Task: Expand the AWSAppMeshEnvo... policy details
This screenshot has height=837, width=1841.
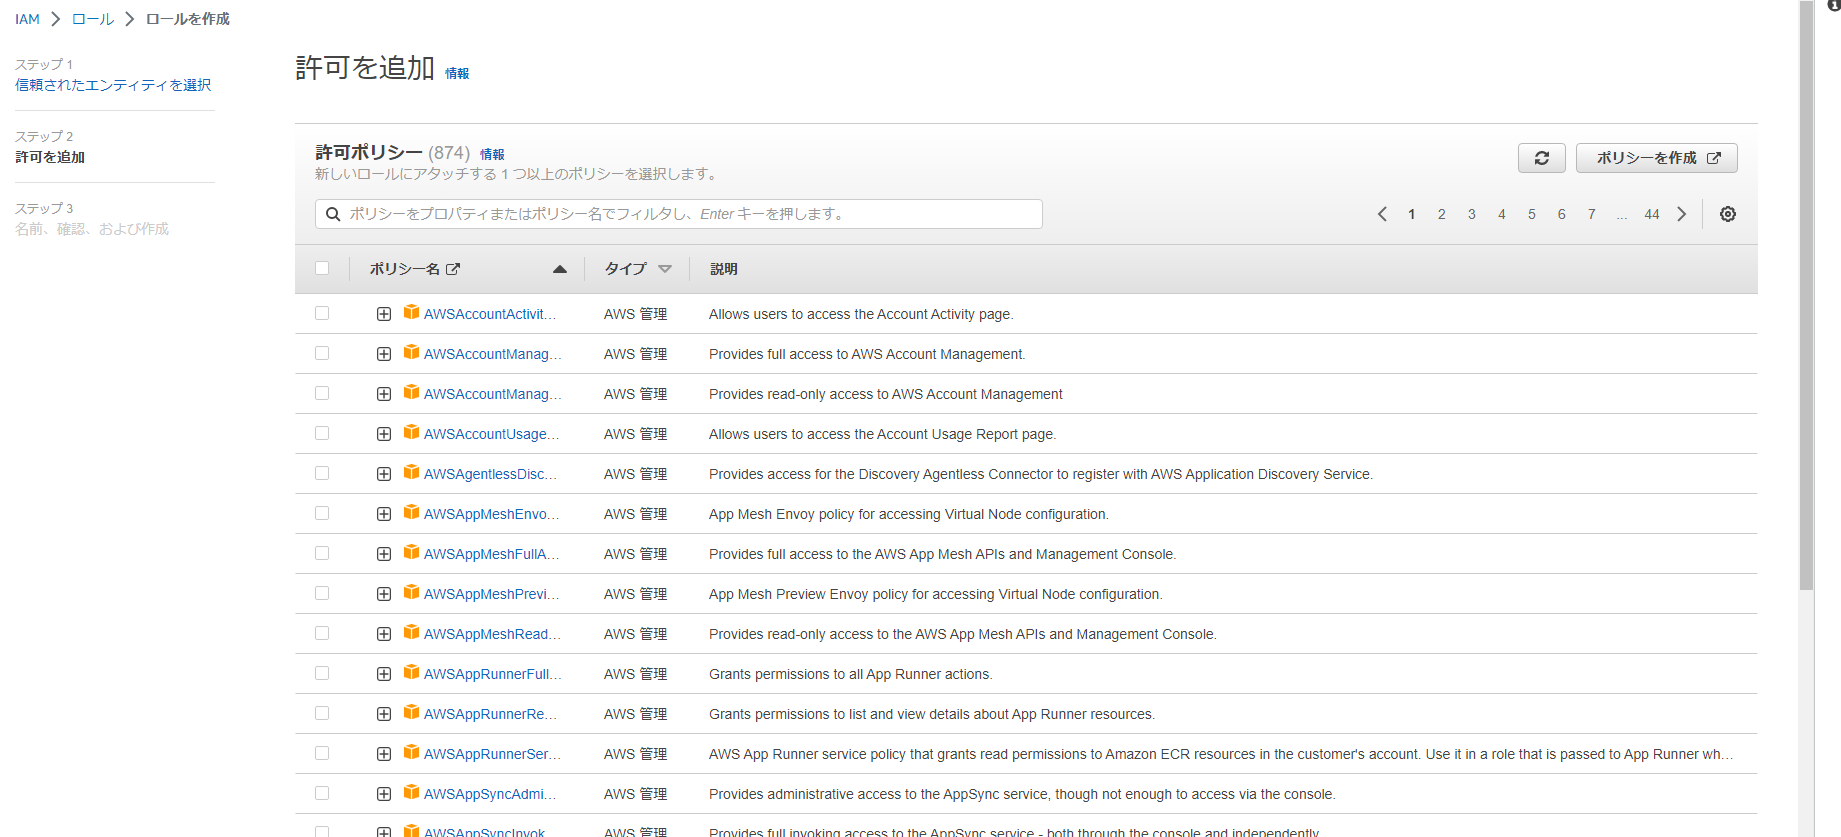Action: [x=384, y=514]
